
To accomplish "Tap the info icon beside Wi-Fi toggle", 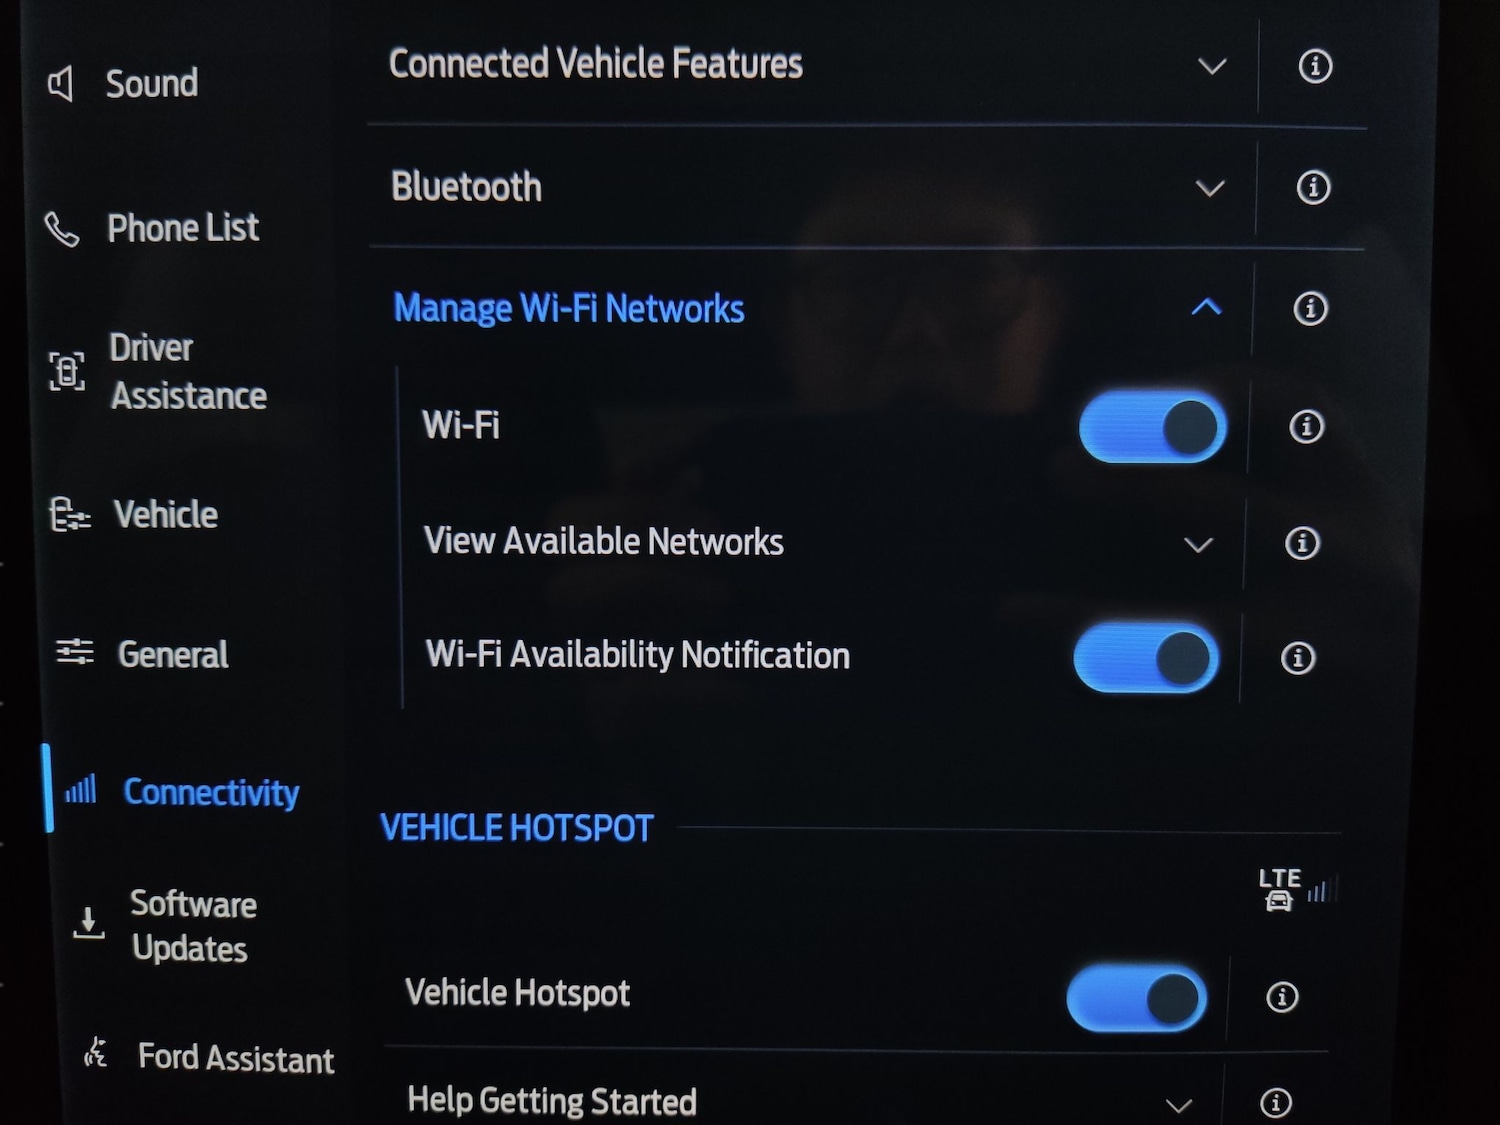I will pos(1306,427).
